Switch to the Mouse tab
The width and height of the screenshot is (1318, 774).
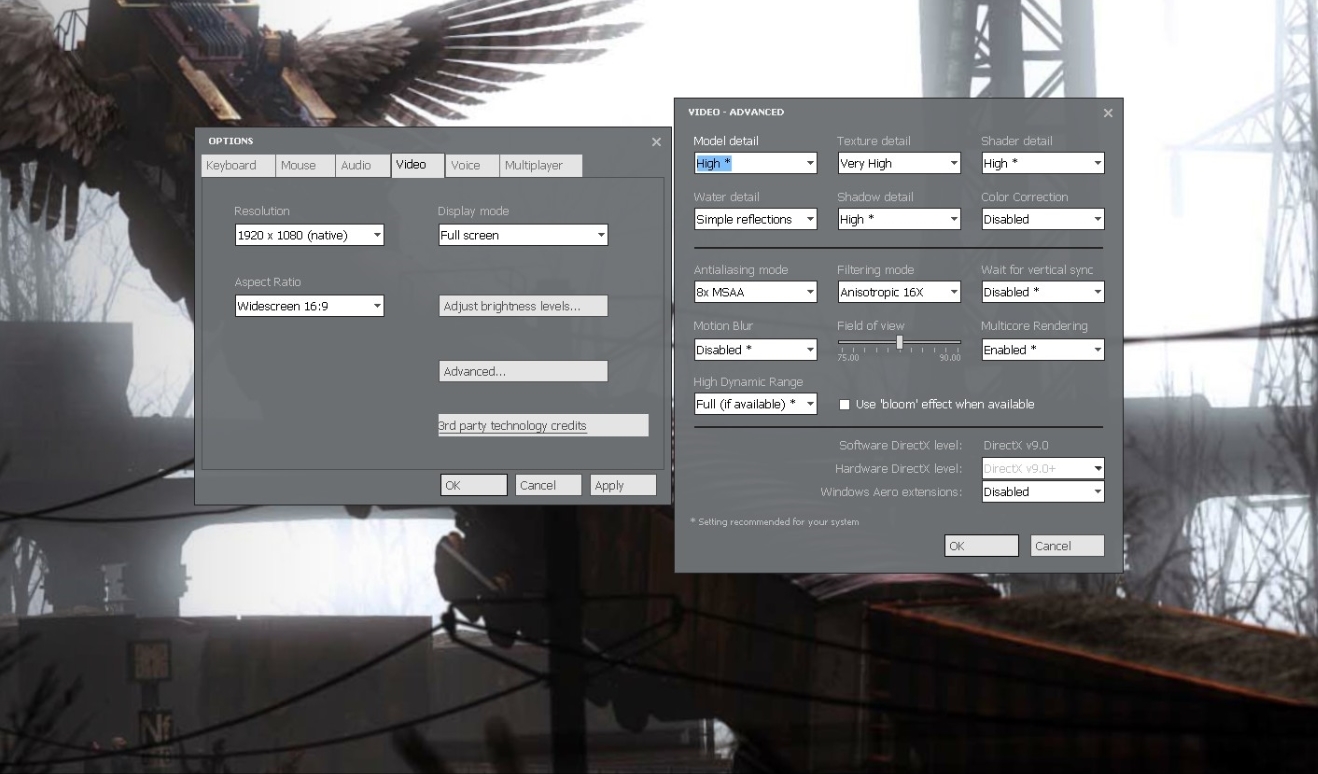(305, 166)
